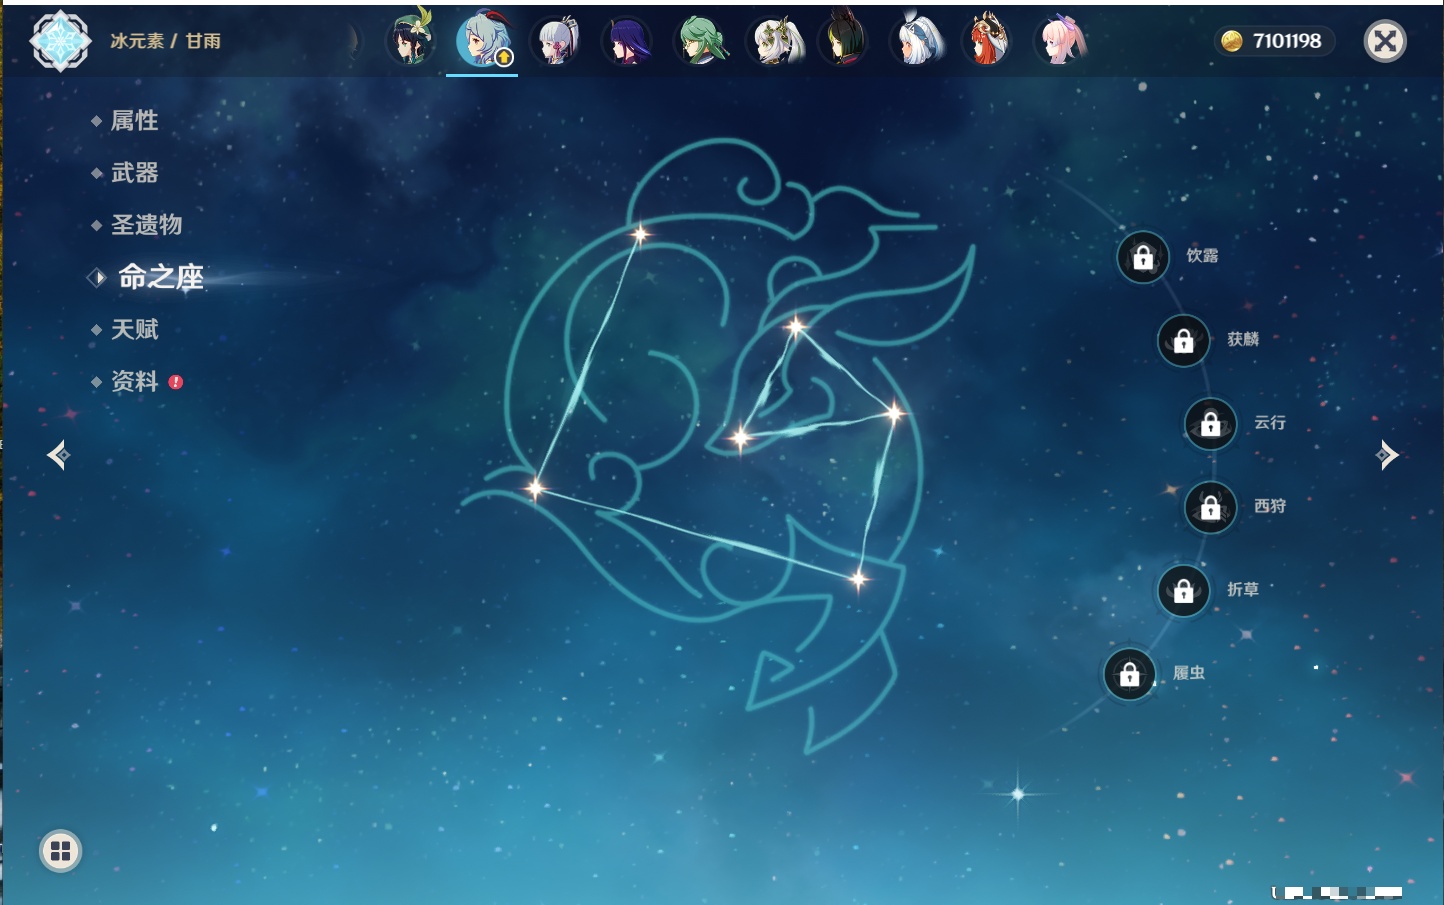Screen dimensions: 1444x905
Task: Click the 履虫 constellation label
Action: click(x=1189, y=673)
